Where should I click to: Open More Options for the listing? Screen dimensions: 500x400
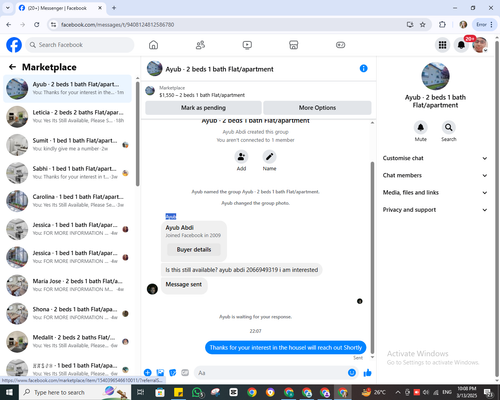pos(317,108)
